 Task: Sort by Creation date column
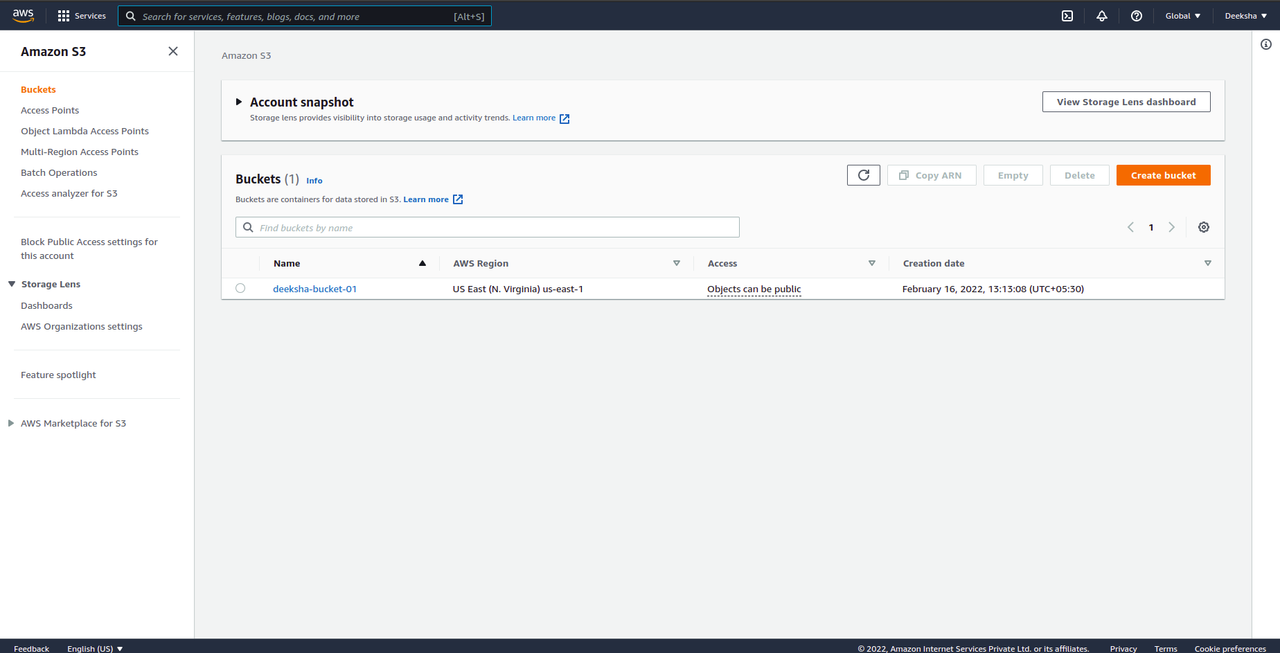coord(1056,263)
